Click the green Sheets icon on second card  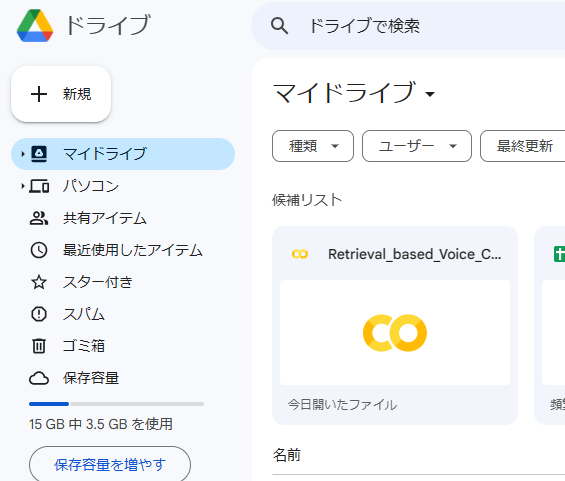(559, 254)
